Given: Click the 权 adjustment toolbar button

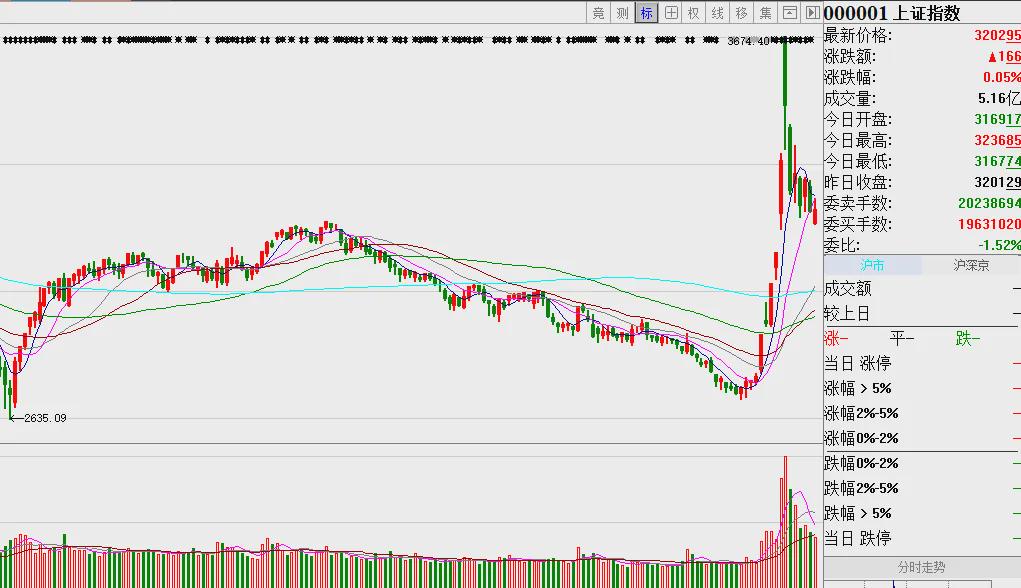Looking at the screenshot, I should (694, 13).
